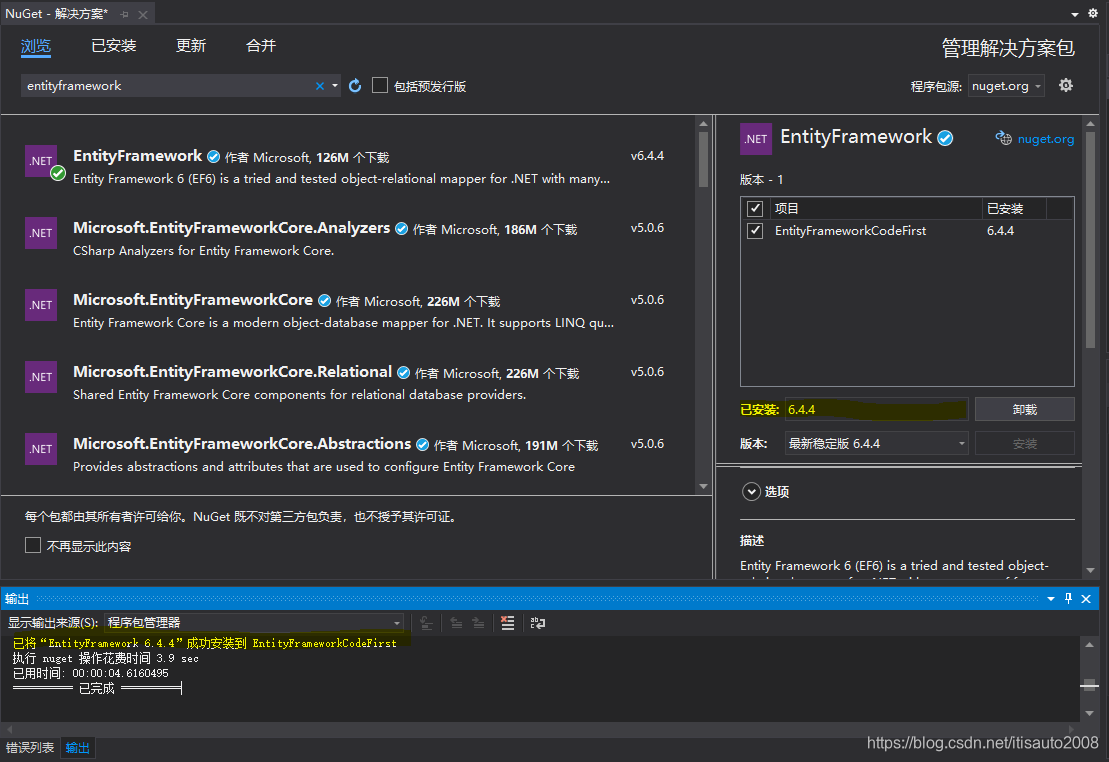Click the installed version 6.4.4 field
The height and width of the screenshot is (762, 1109).
tap(876, 410)
